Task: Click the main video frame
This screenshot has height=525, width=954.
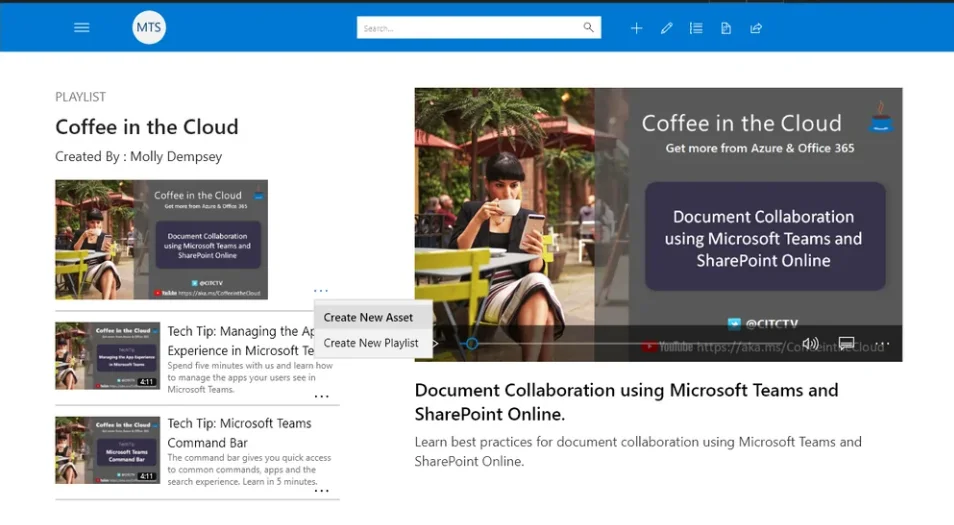Action: click(x=658, y=224)
